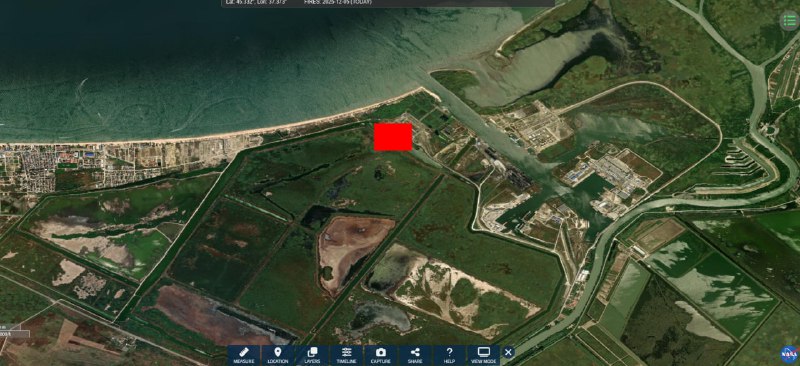Open the Share options

pyautogui.click(x=415, y=355)
